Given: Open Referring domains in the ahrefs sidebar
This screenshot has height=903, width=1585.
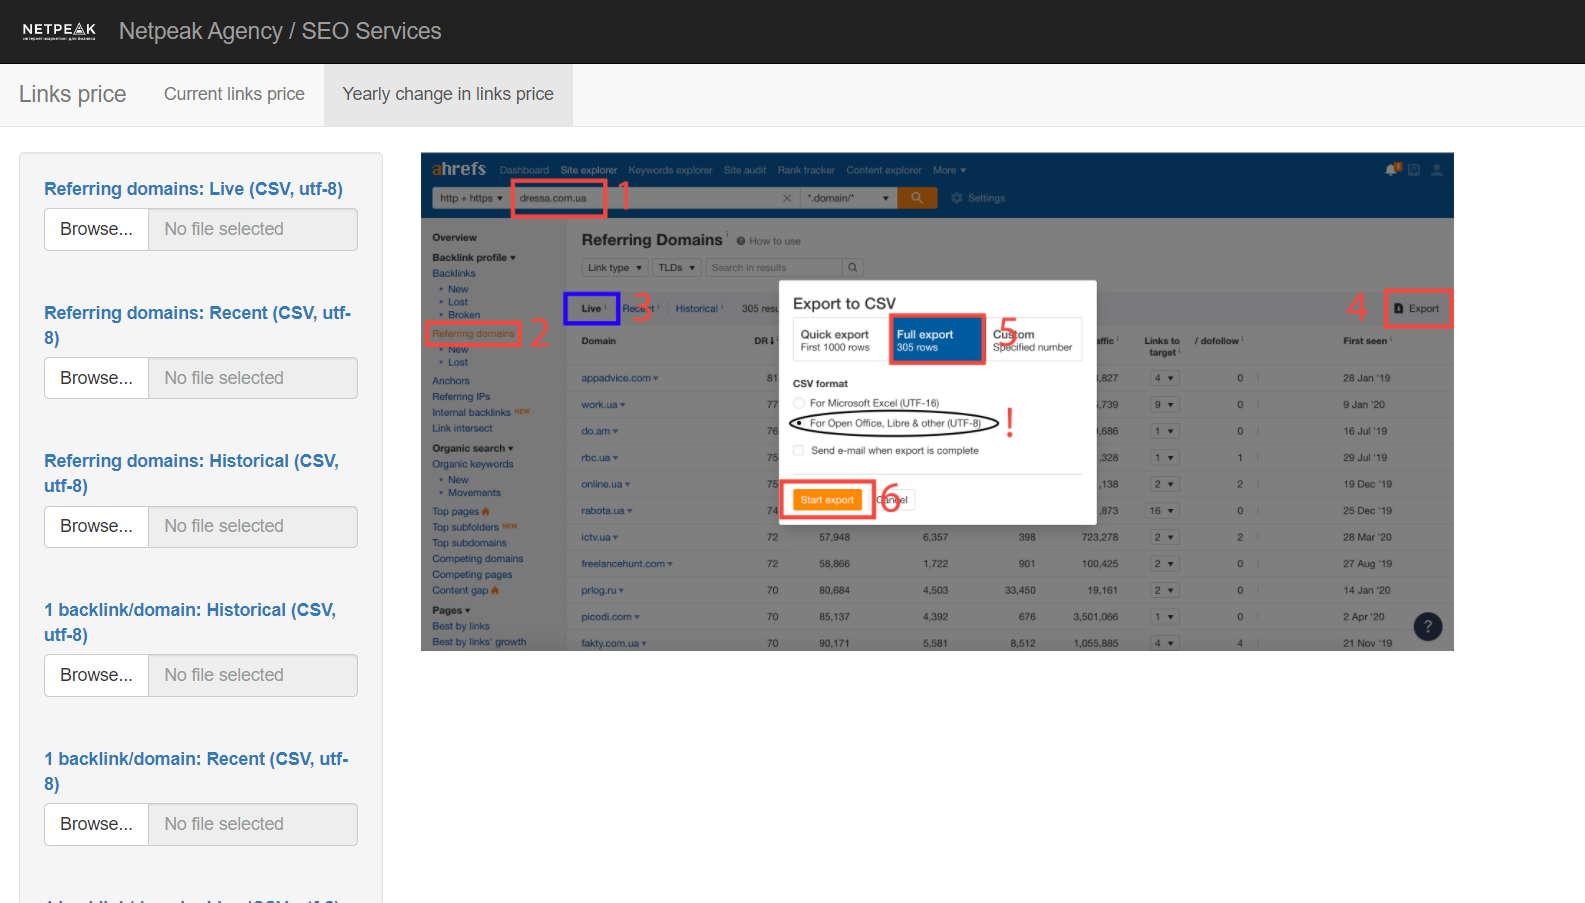Looking at the screenshot, I should coord(473,333).
